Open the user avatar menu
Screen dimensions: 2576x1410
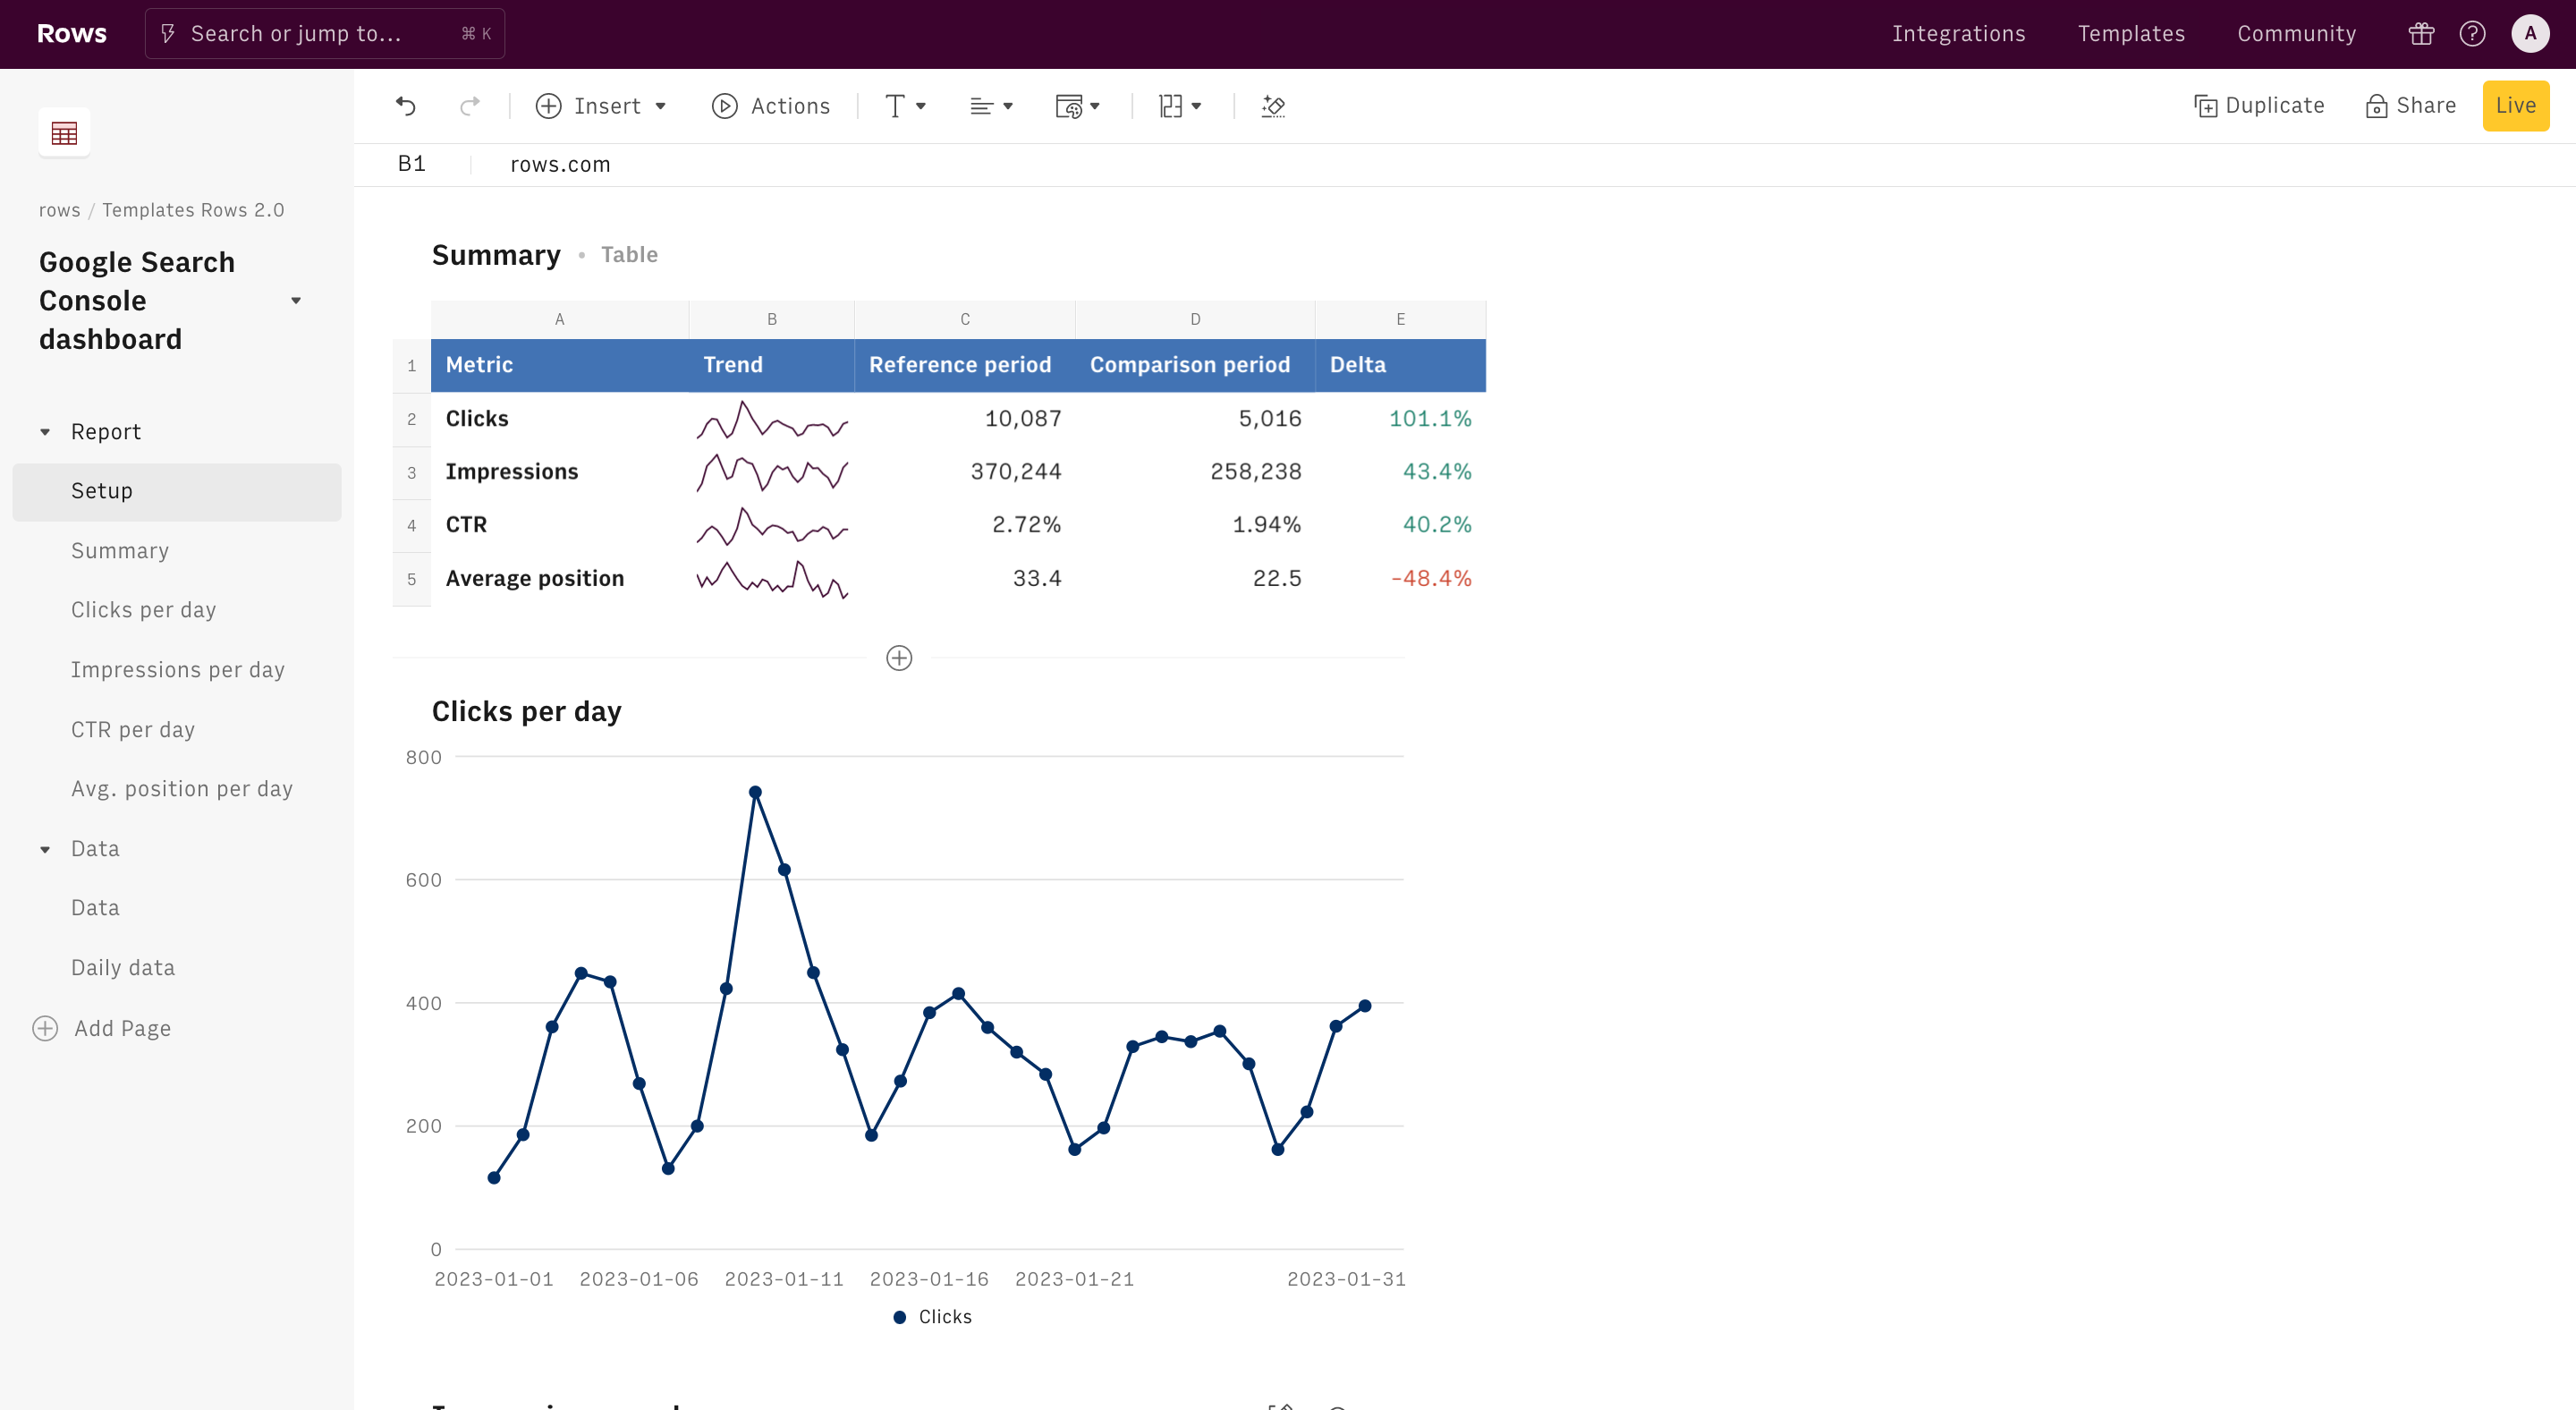(x=2530, y=34)
